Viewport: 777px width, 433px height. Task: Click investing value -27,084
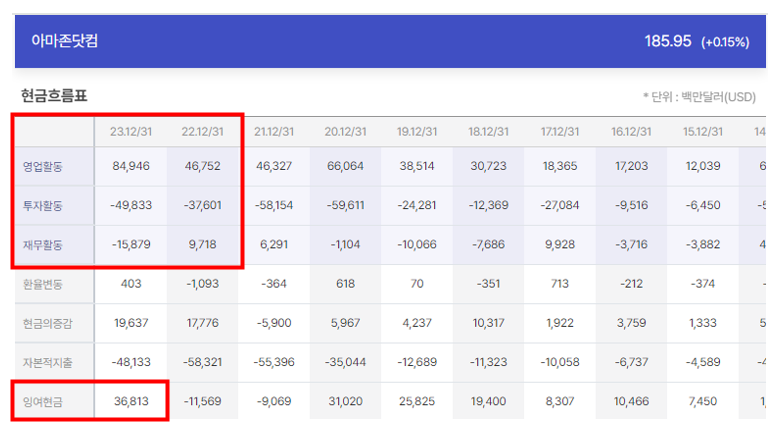(x=560, y=205)
